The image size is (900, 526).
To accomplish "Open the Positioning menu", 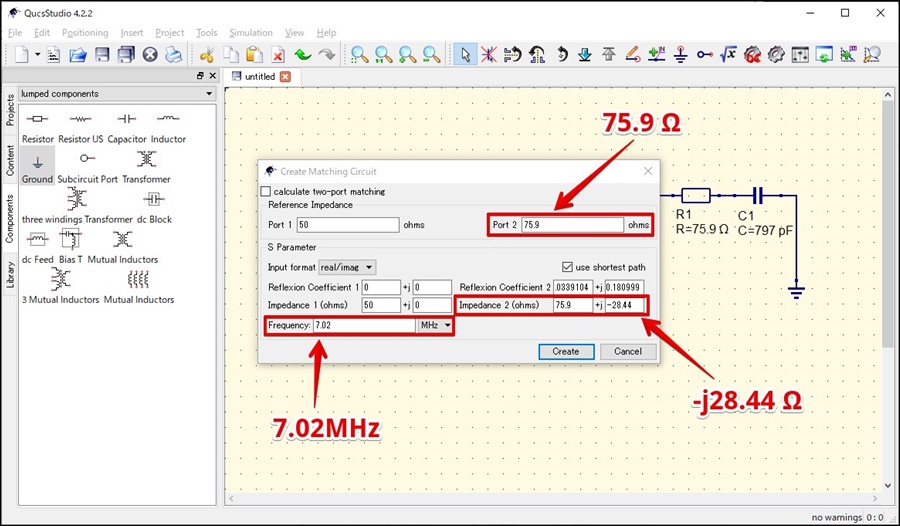I will pos(85,33).
